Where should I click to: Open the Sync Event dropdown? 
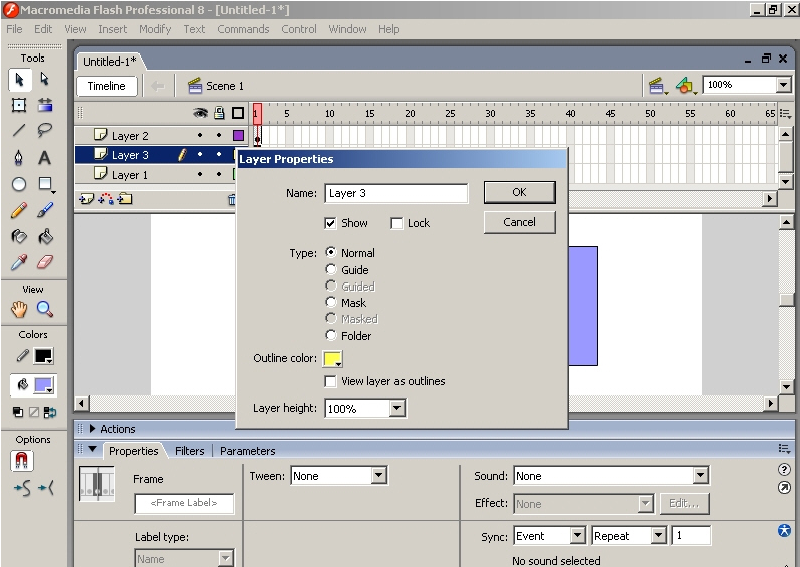[578, 535]
